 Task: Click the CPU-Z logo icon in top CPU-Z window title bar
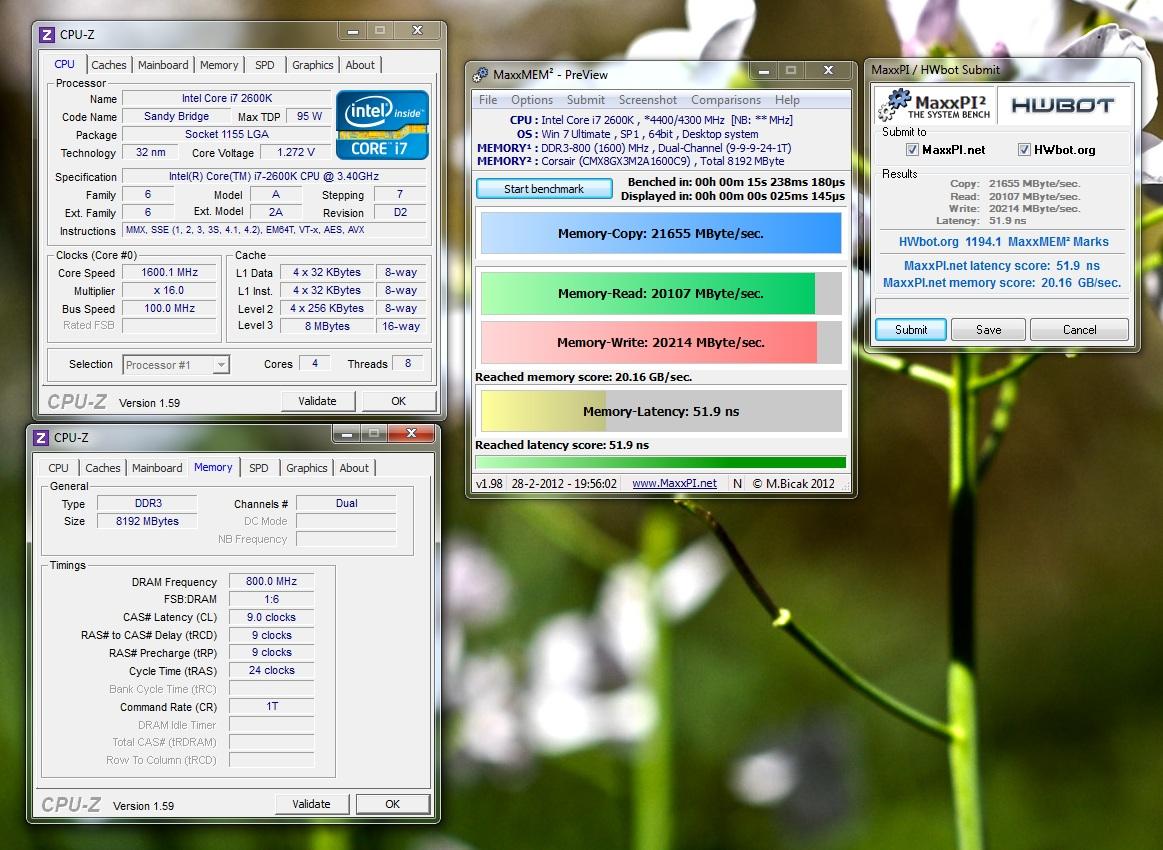click(x=47, y=34)
